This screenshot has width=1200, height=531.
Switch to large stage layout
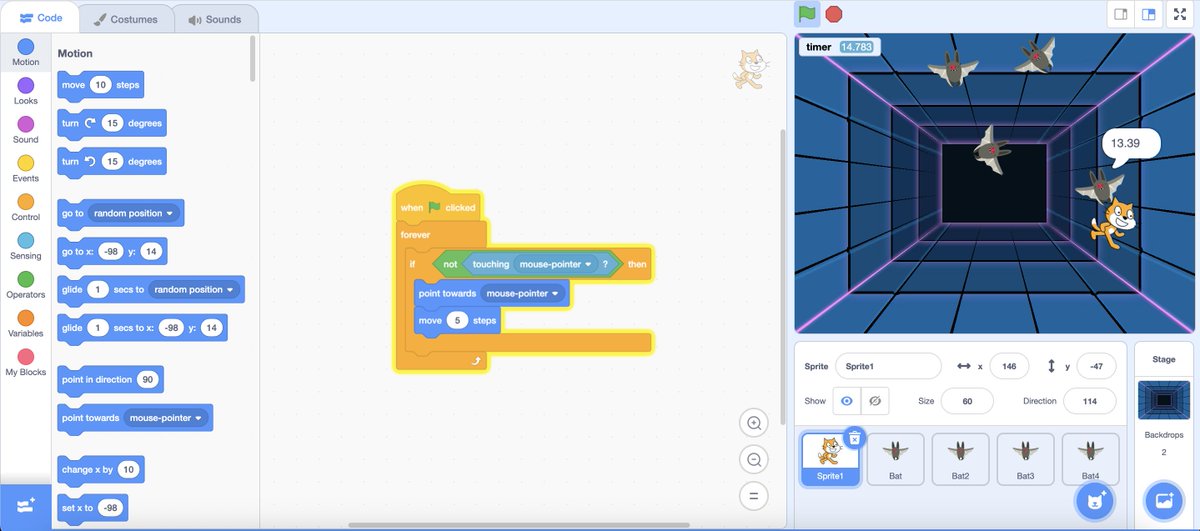point(1149,15)
